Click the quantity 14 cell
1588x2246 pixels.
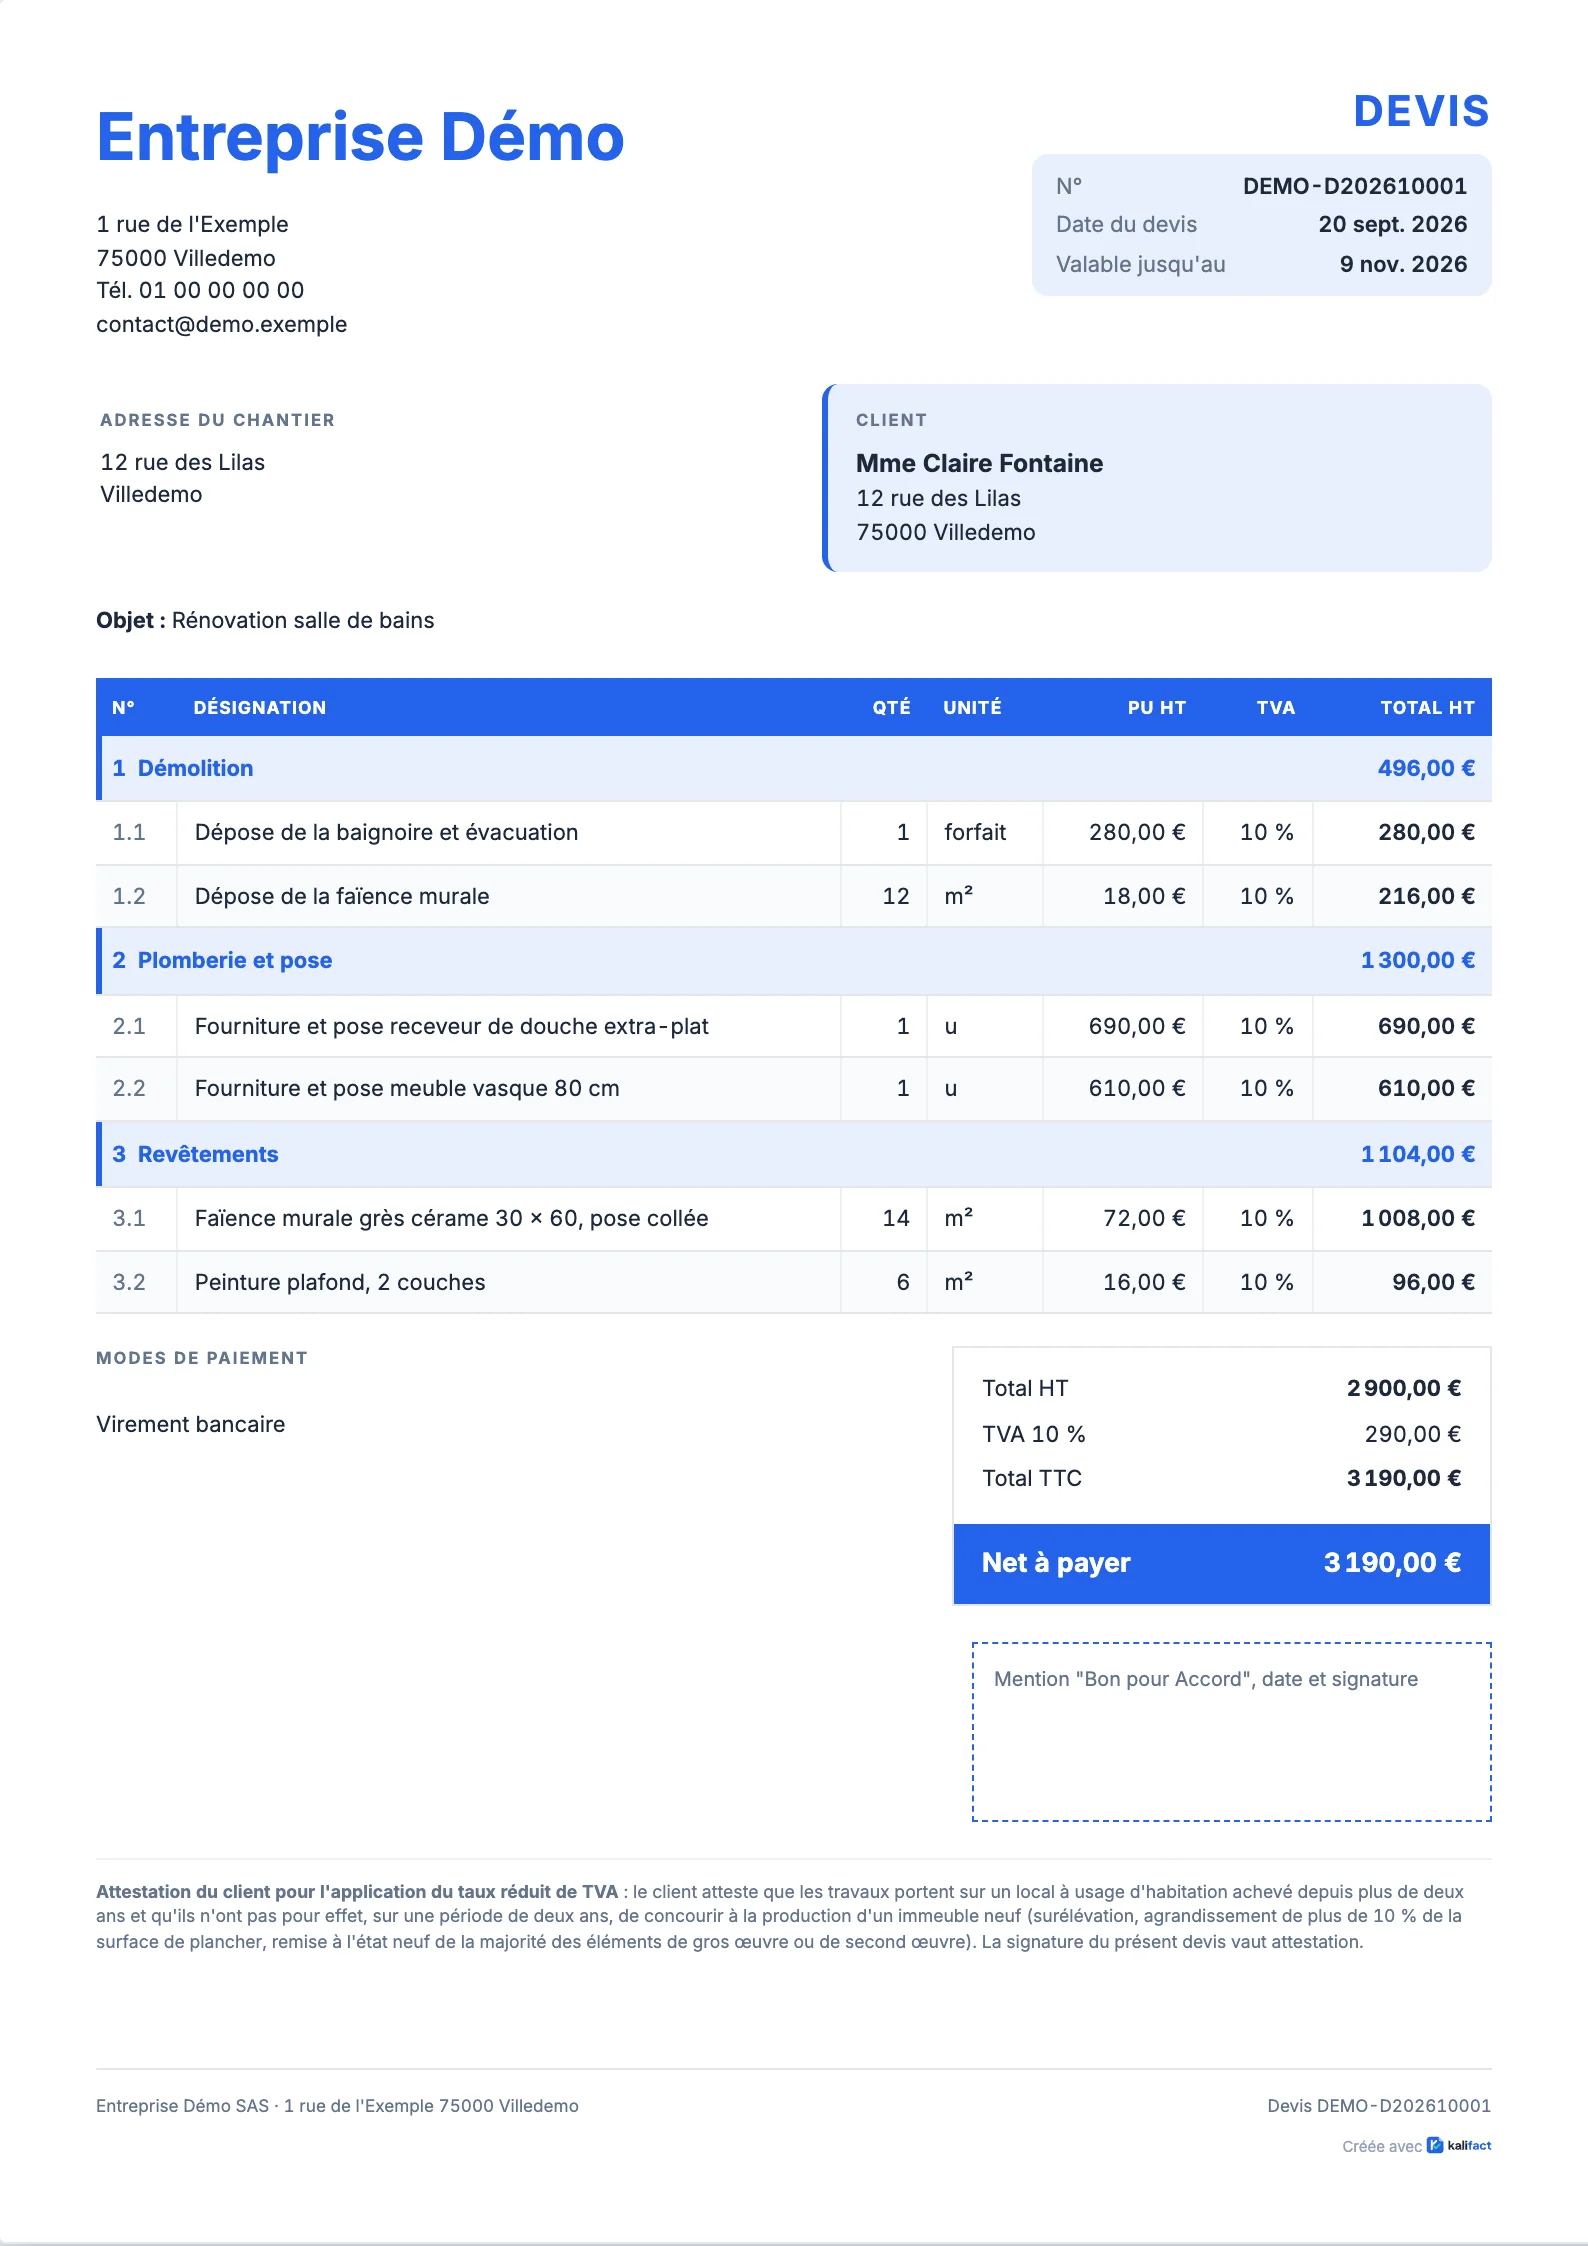(884, 1218)
